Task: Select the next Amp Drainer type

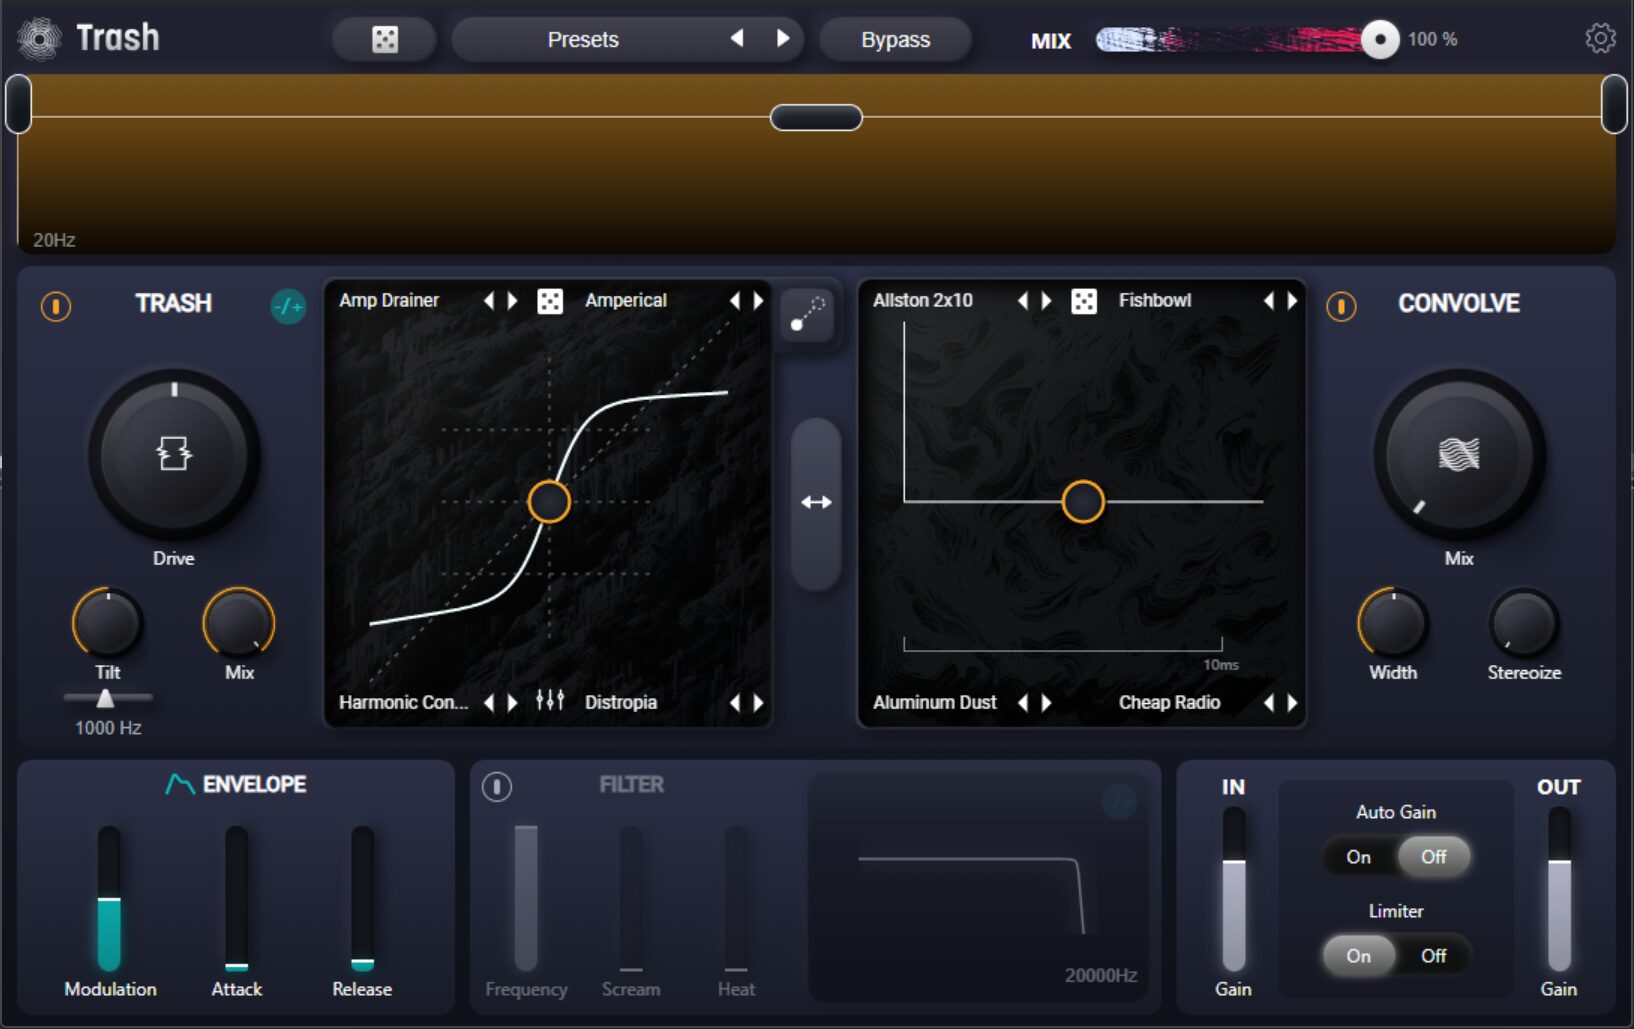Action: click(x=512, y=301)
